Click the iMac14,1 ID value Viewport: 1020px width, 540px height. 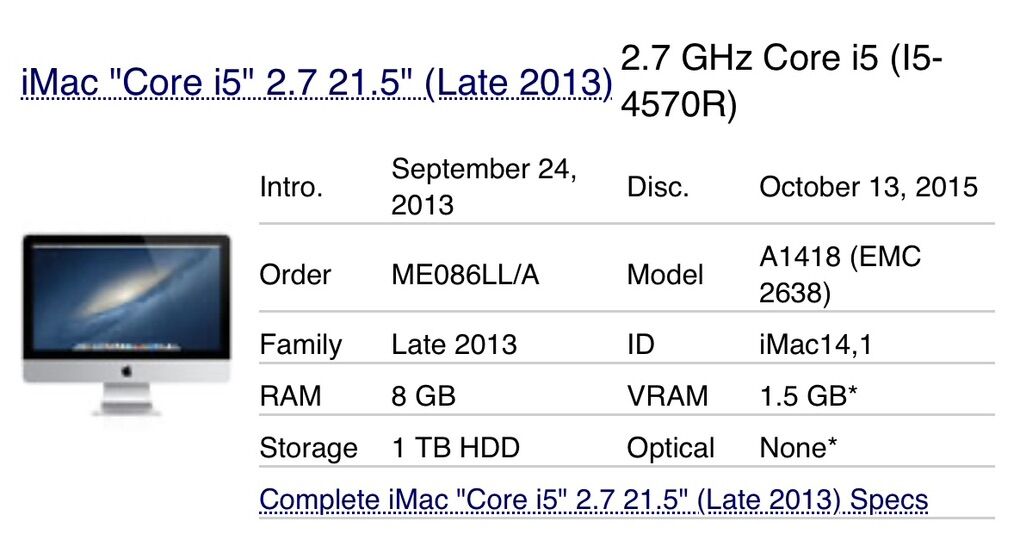tap(817, 345)
